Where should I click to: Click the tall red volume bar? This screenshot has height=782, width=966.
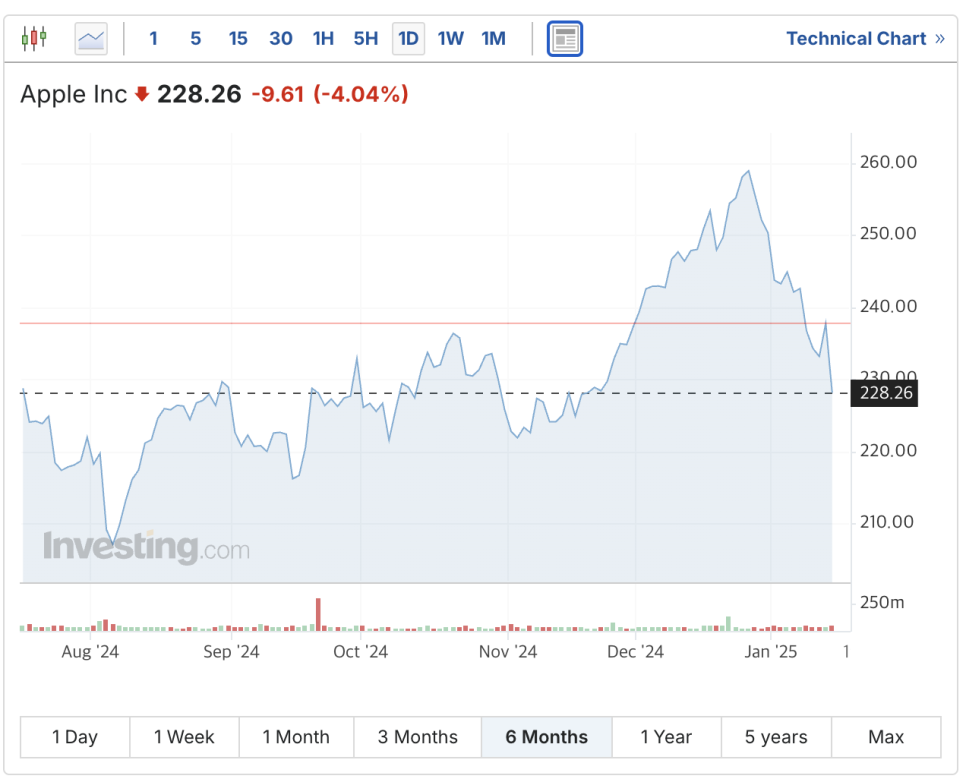319,614
